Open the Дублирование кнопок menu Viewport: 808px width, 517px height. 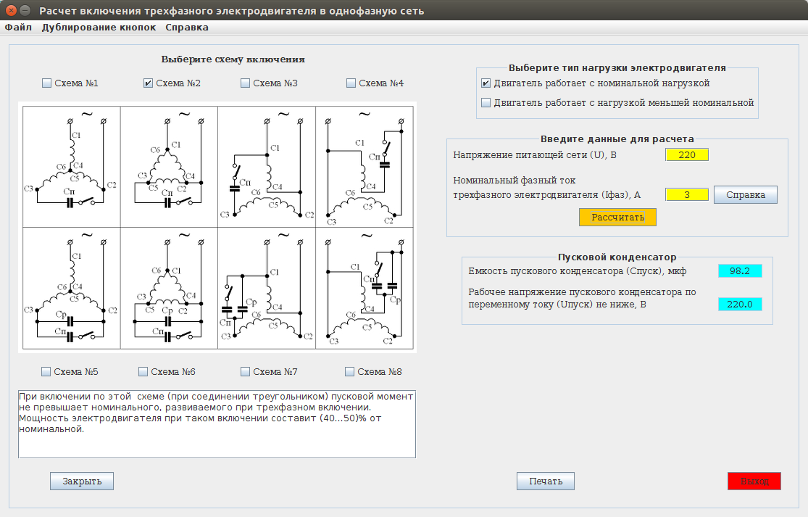coord(98,27)
